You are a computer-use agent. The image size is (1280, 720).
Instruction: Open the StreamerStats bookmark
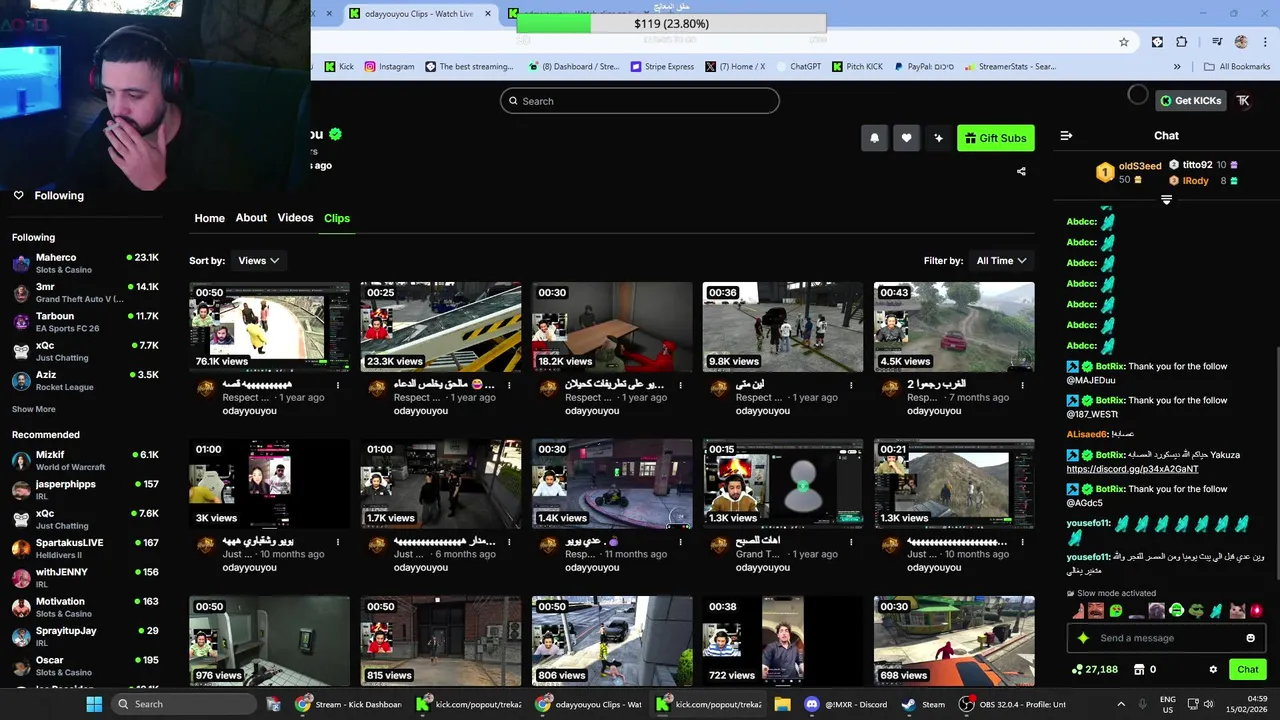(1010, 67)
